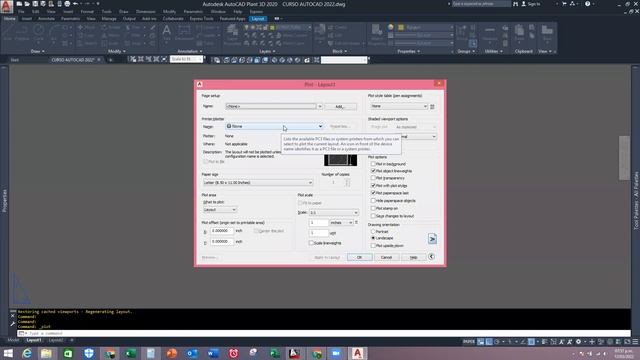Click the plot style table edit icon
Screen dimensions: 640x360
tap(432, 107)
